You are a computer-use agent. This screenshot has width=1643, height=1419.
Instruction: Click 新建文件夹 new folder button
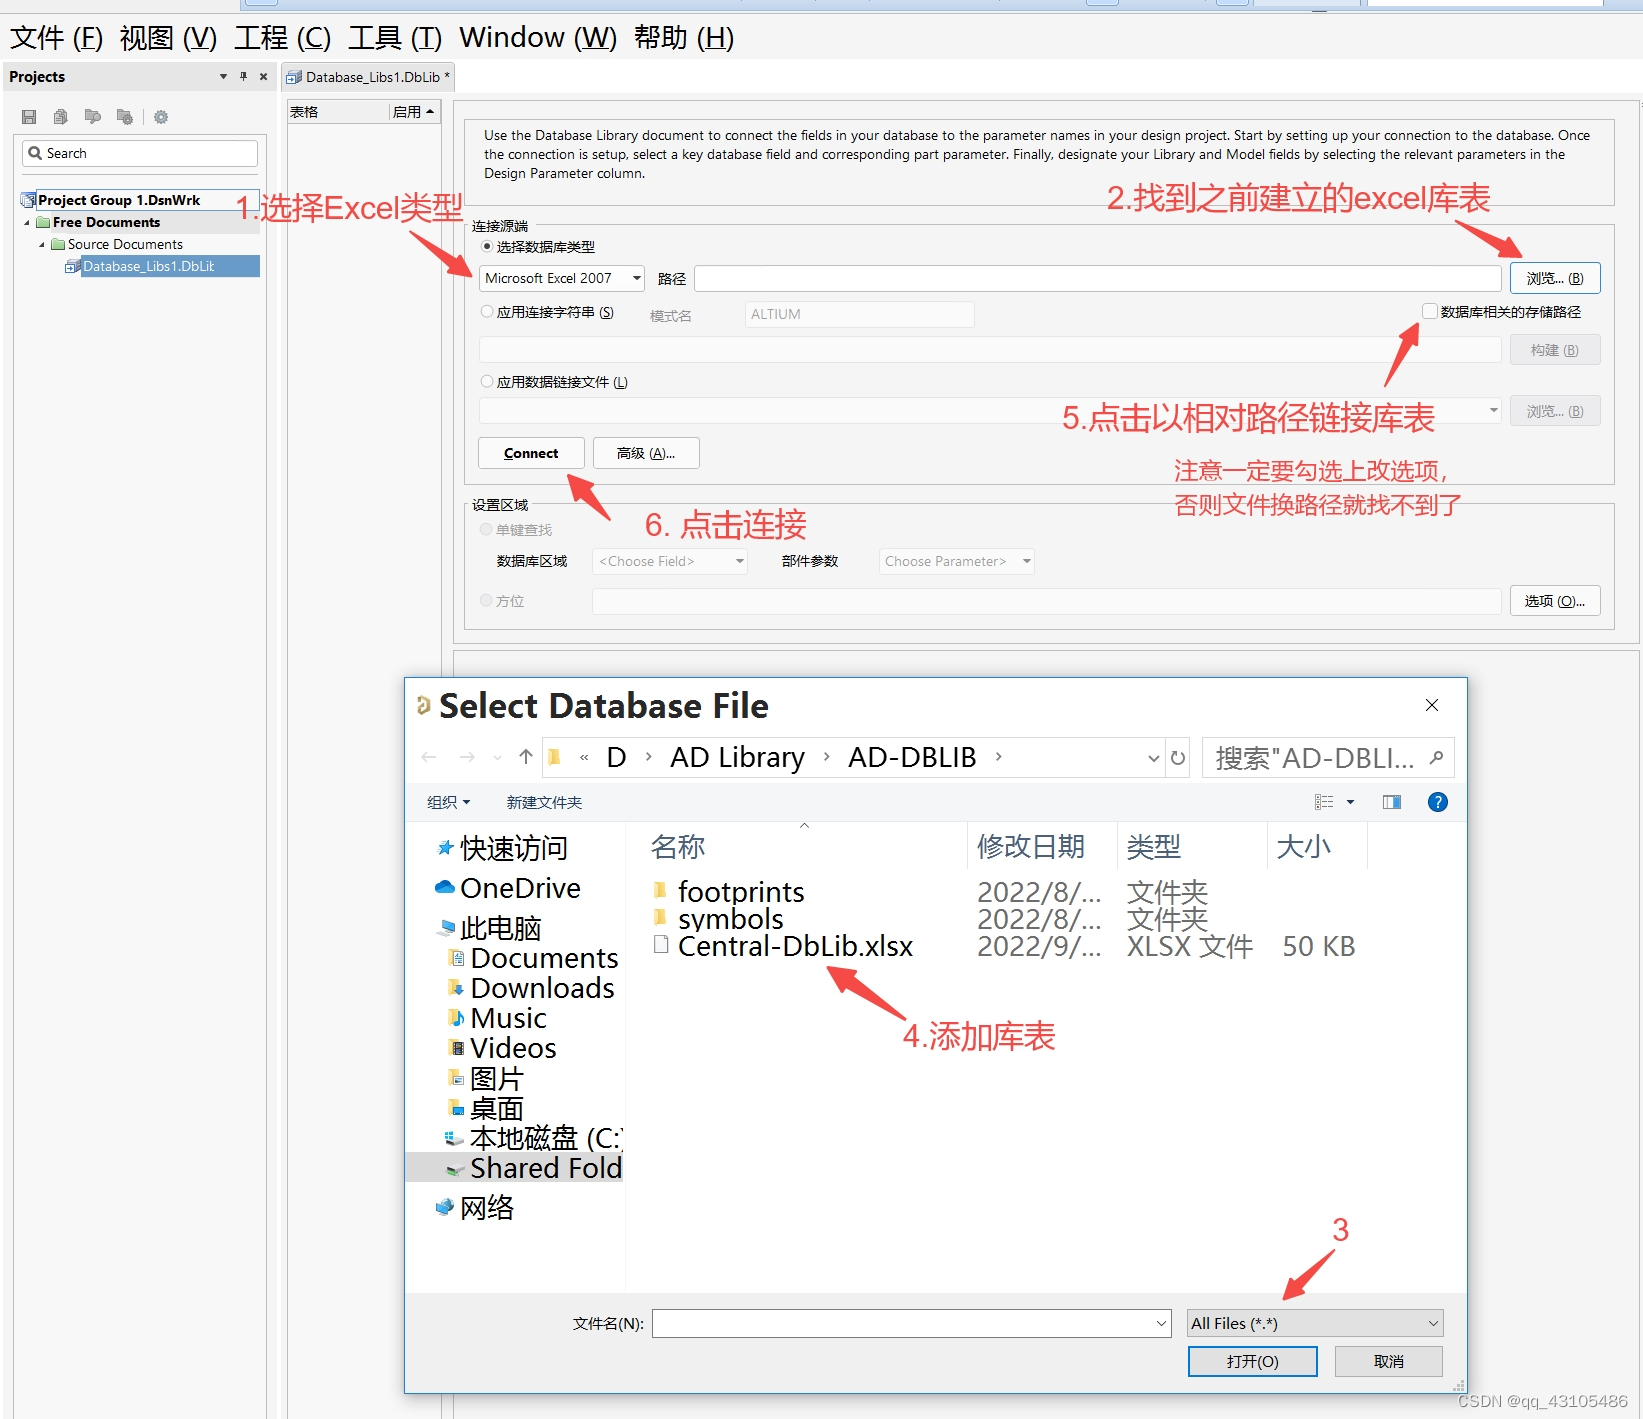point(544,802)
